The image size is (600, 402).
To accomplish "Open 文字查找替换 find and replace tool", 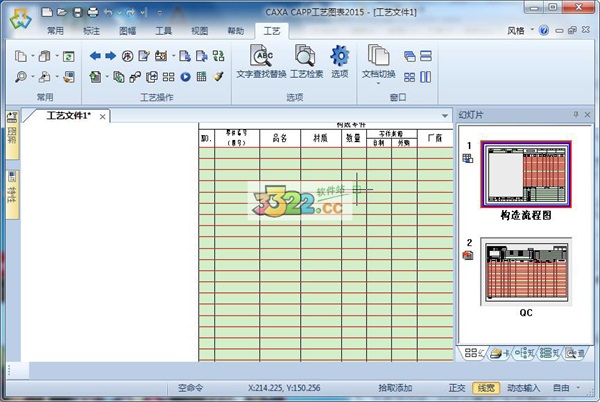I will coord(261,61).
